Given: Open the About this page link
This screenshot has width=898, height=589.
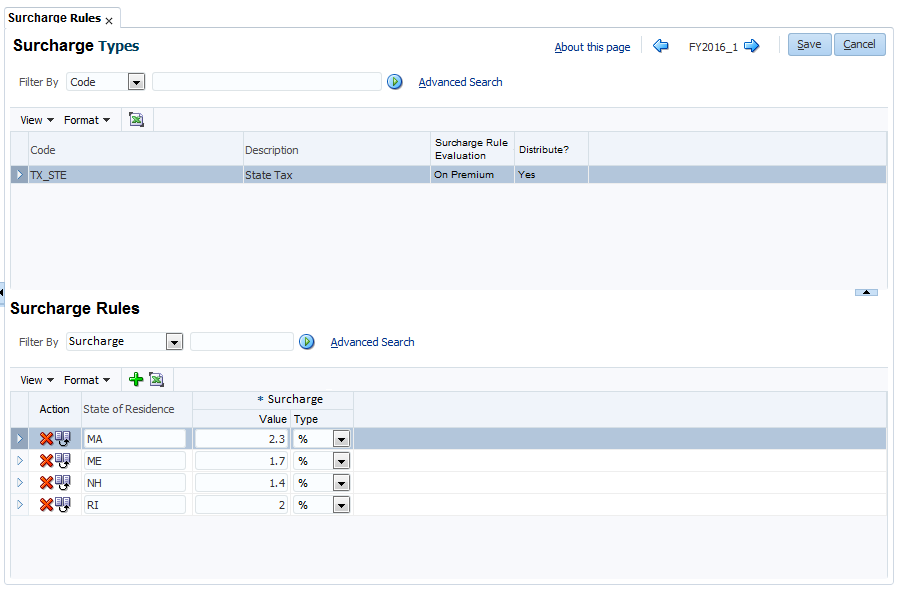Looking at the screenshot, I should tap(592, 47).
